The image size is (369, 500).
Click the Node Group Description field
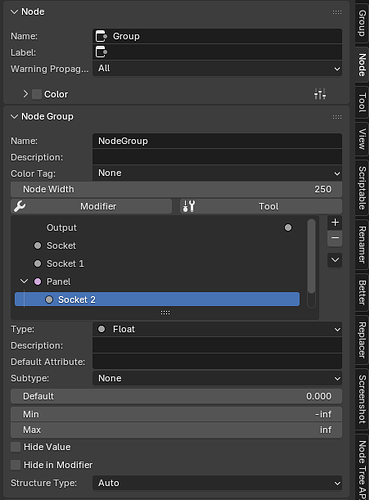pos(217,157)
